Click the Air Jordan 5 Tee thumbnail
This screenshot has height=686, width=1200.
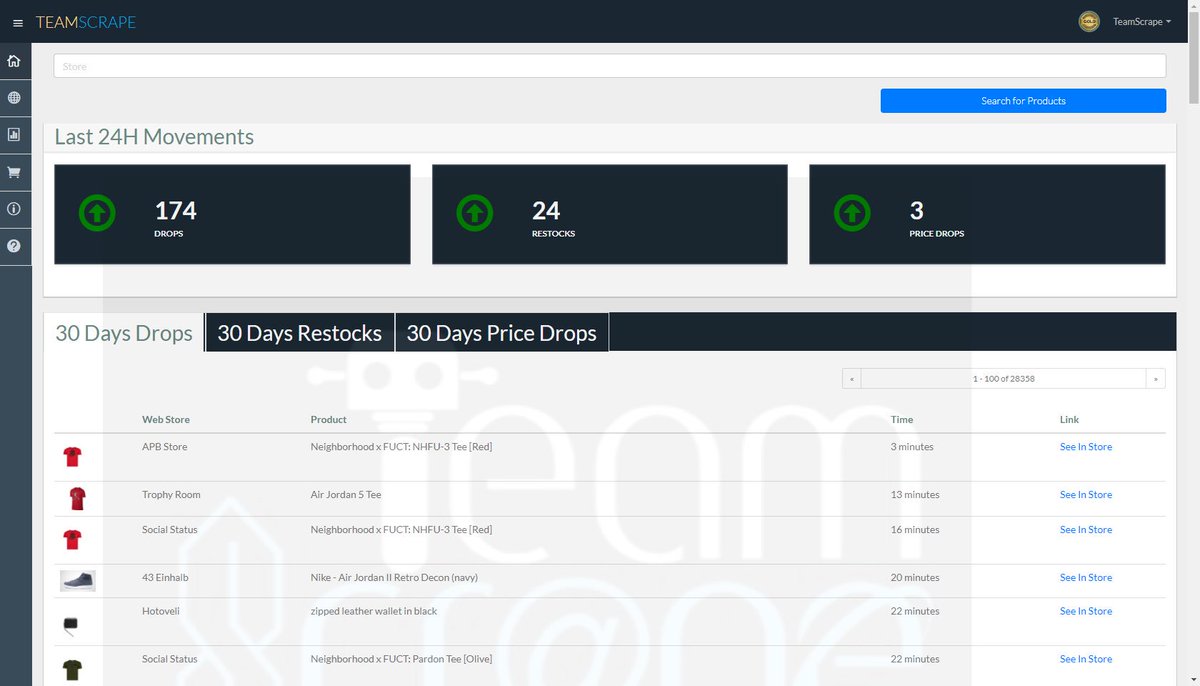pos(77,498)
